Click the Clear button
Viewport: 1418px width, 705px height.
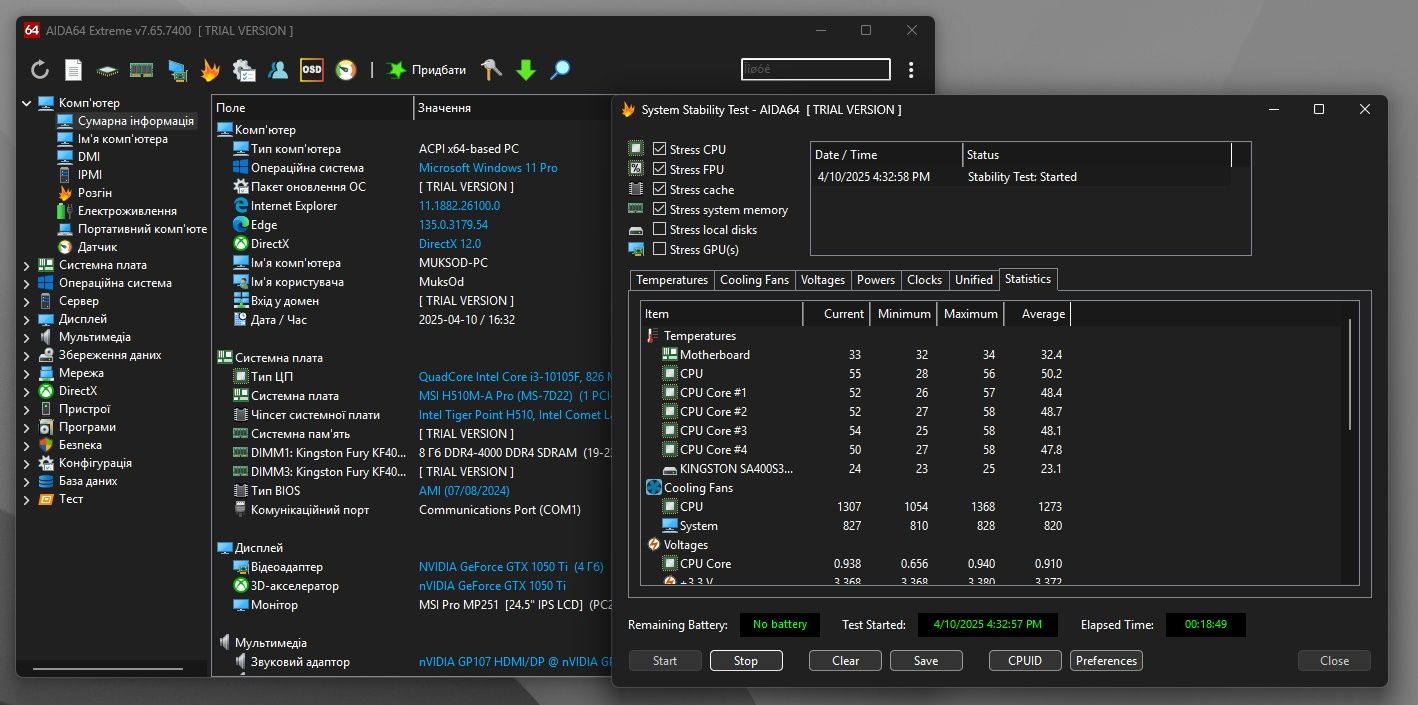(x=846, y=661)
